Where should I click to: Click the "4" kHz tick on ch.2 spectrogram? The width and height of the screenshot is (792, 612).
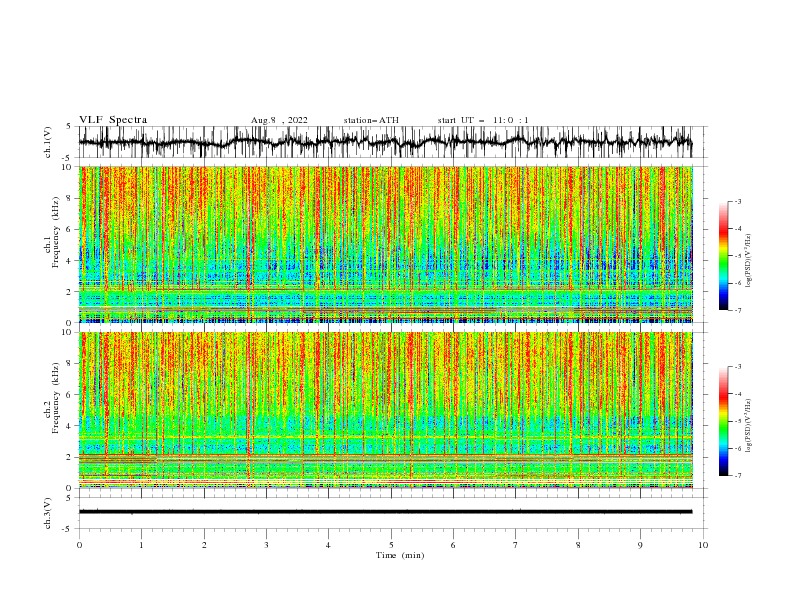click(x=71, y=426)
